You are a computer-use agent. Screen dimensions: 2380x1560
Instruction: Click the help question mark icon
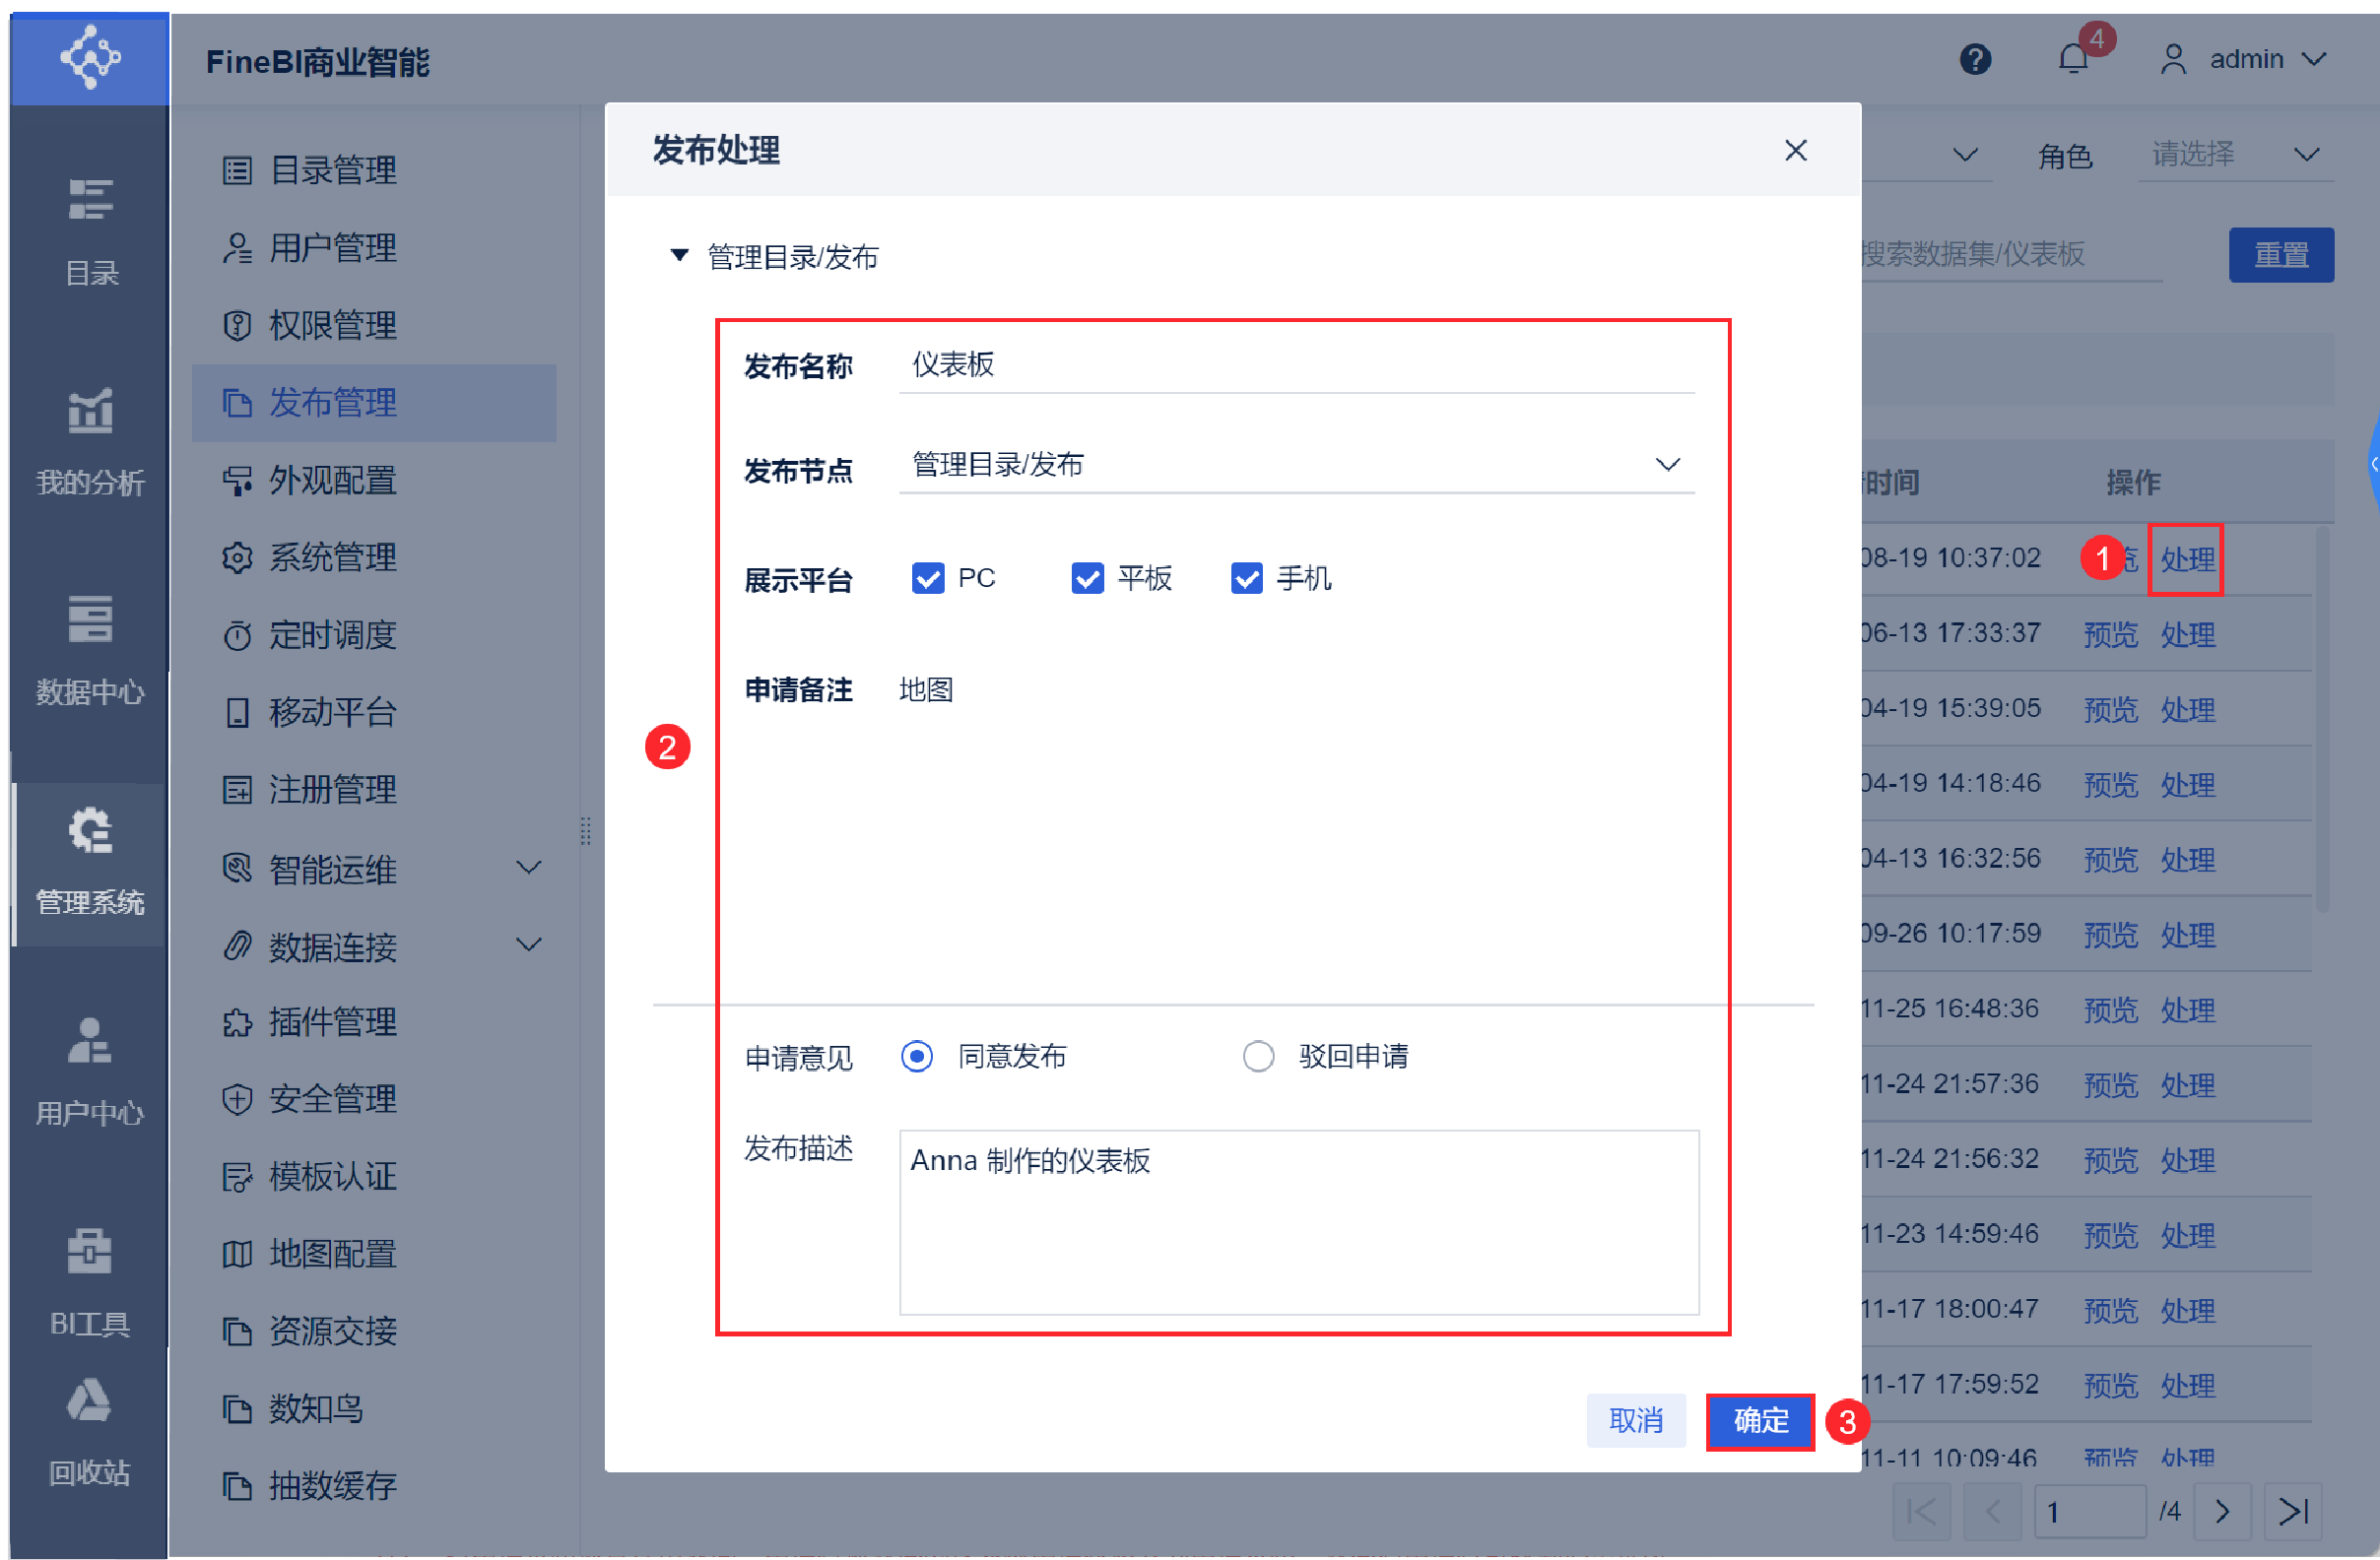click(1974, 60)
